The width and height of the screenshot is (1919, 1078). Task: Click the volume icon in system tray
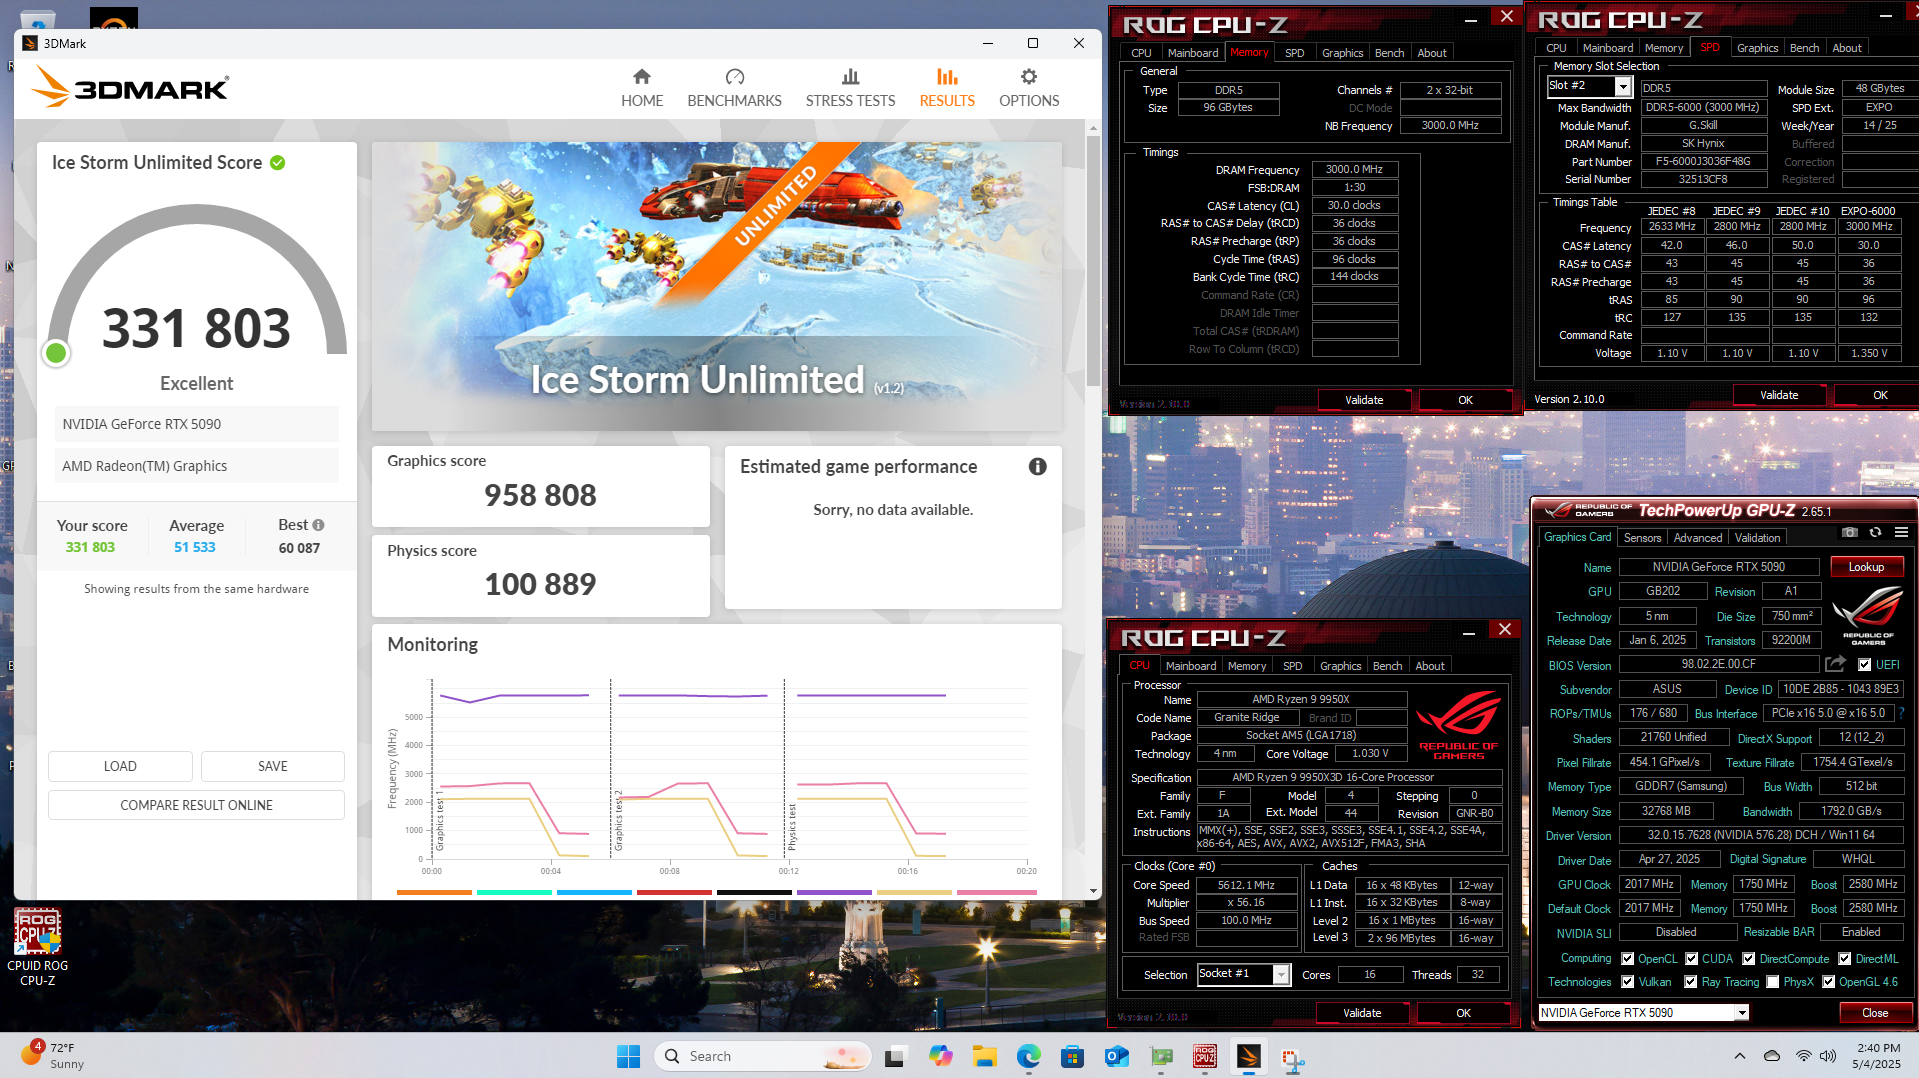pos(1828,1056)
